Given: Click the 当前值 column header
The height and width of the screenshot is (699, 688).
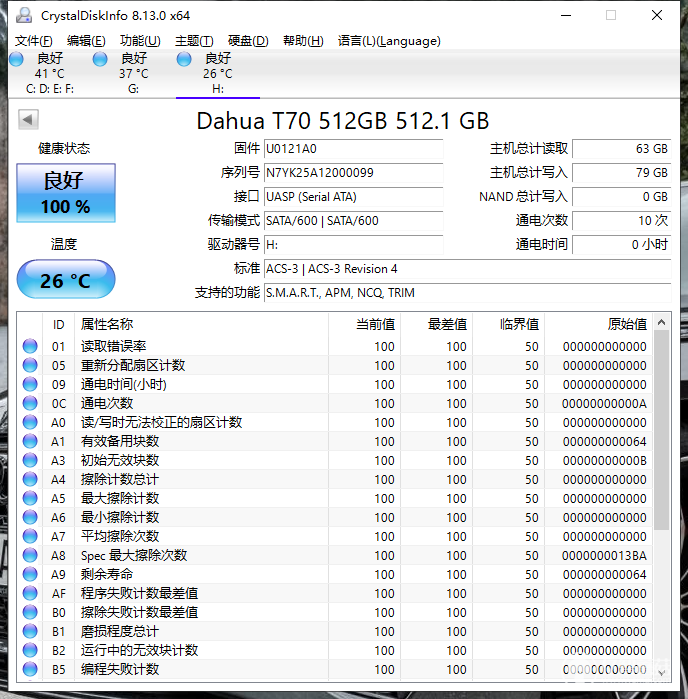Looking at the screenshot, I should click(x=364, y=325).
